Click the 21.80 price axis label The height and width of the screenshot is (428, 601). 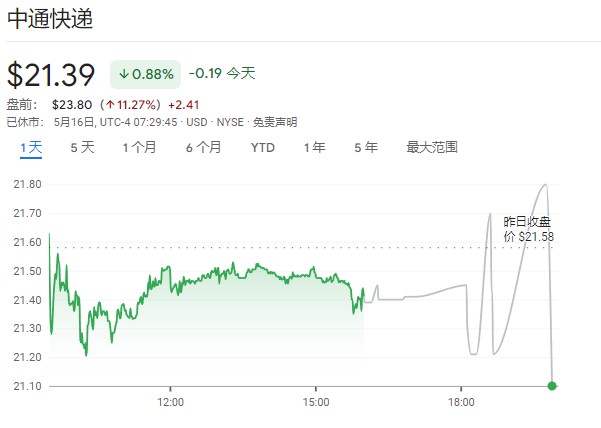[x=27, y=185]
